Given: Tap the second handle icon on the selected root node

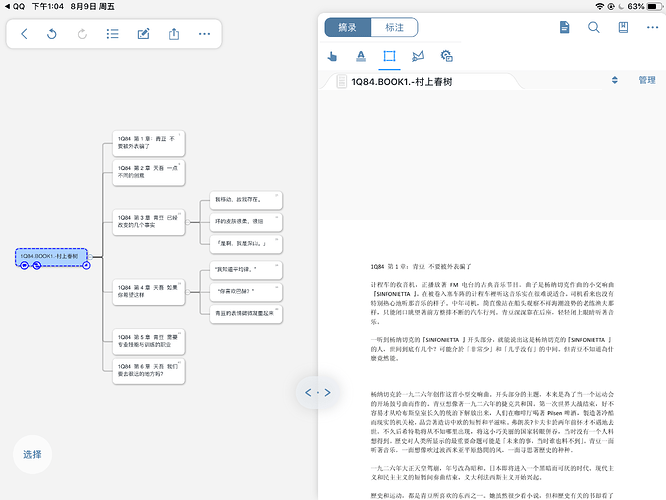Looking at the screenshot, I should tap(37, 266).
